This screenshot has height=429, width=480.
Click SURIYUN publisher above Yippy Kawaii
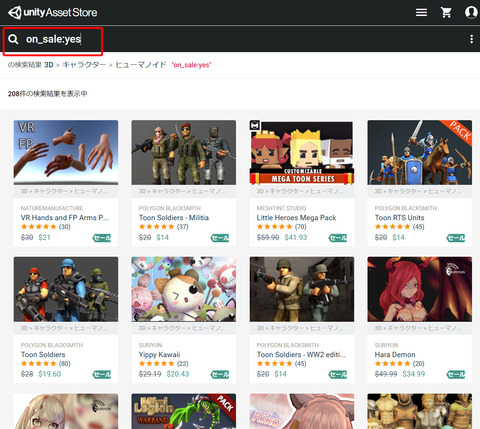pos(150,345)
